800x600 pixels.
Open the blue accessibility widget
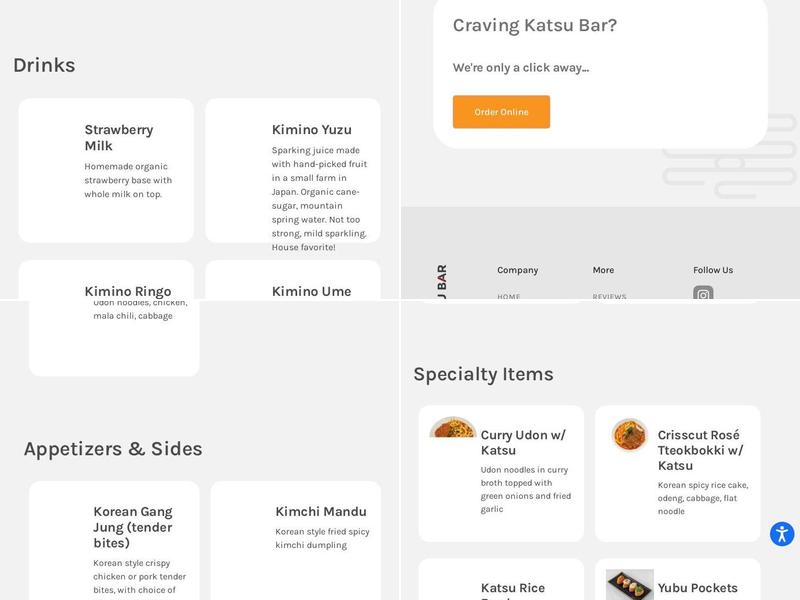(781, 534)
